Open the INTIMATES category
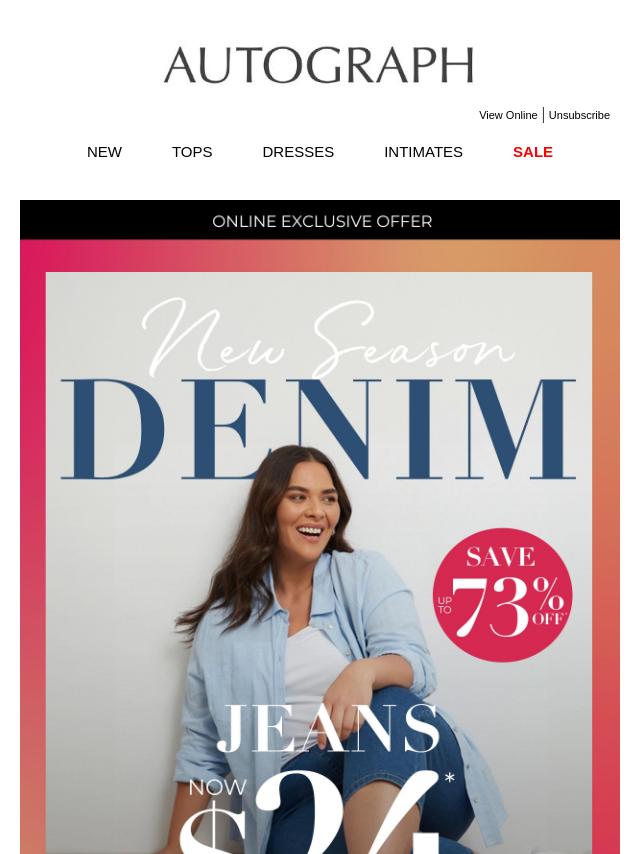 tap(423, 152)
